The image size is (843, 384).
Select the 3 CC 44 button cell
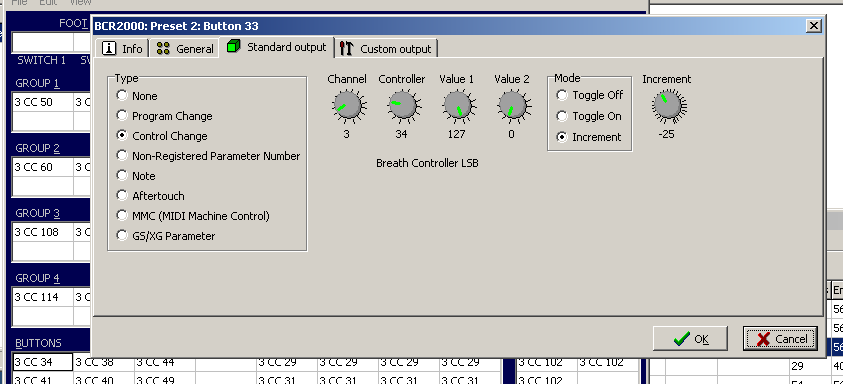(x=165, y=362)
